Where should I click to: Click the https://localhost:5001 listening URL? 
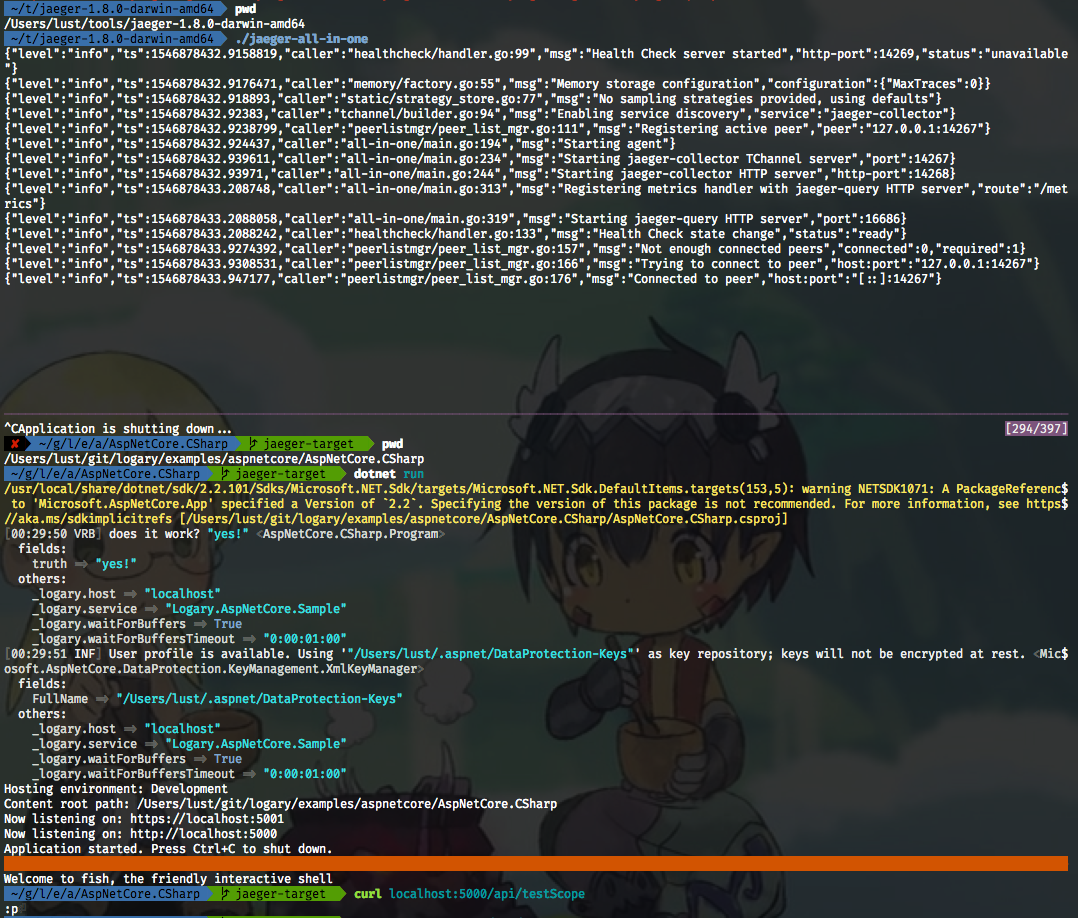(207, 819)
